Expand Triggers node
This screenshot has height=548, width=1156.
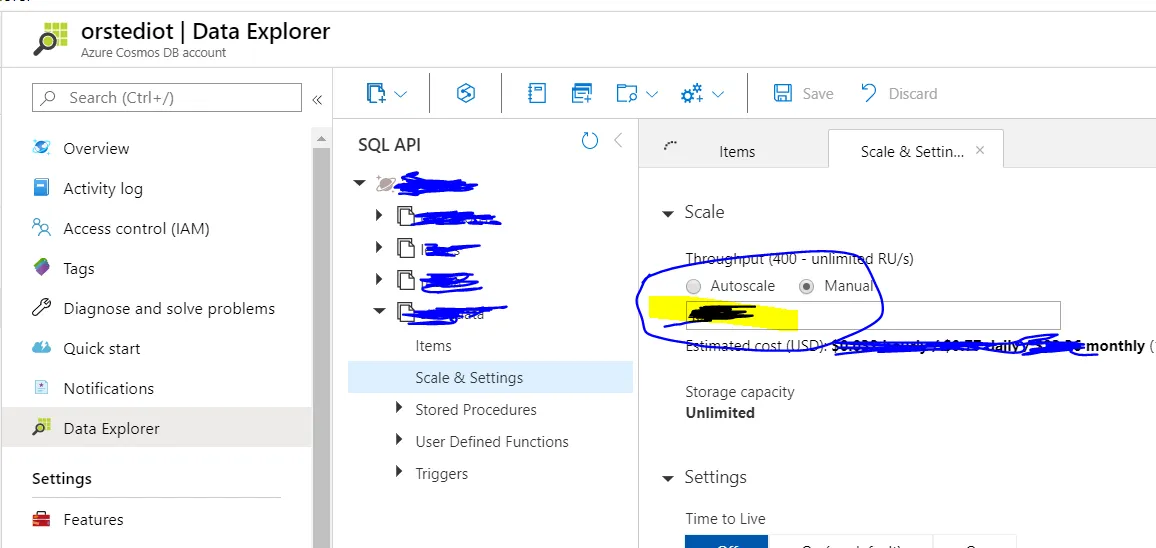coord(399,471)
